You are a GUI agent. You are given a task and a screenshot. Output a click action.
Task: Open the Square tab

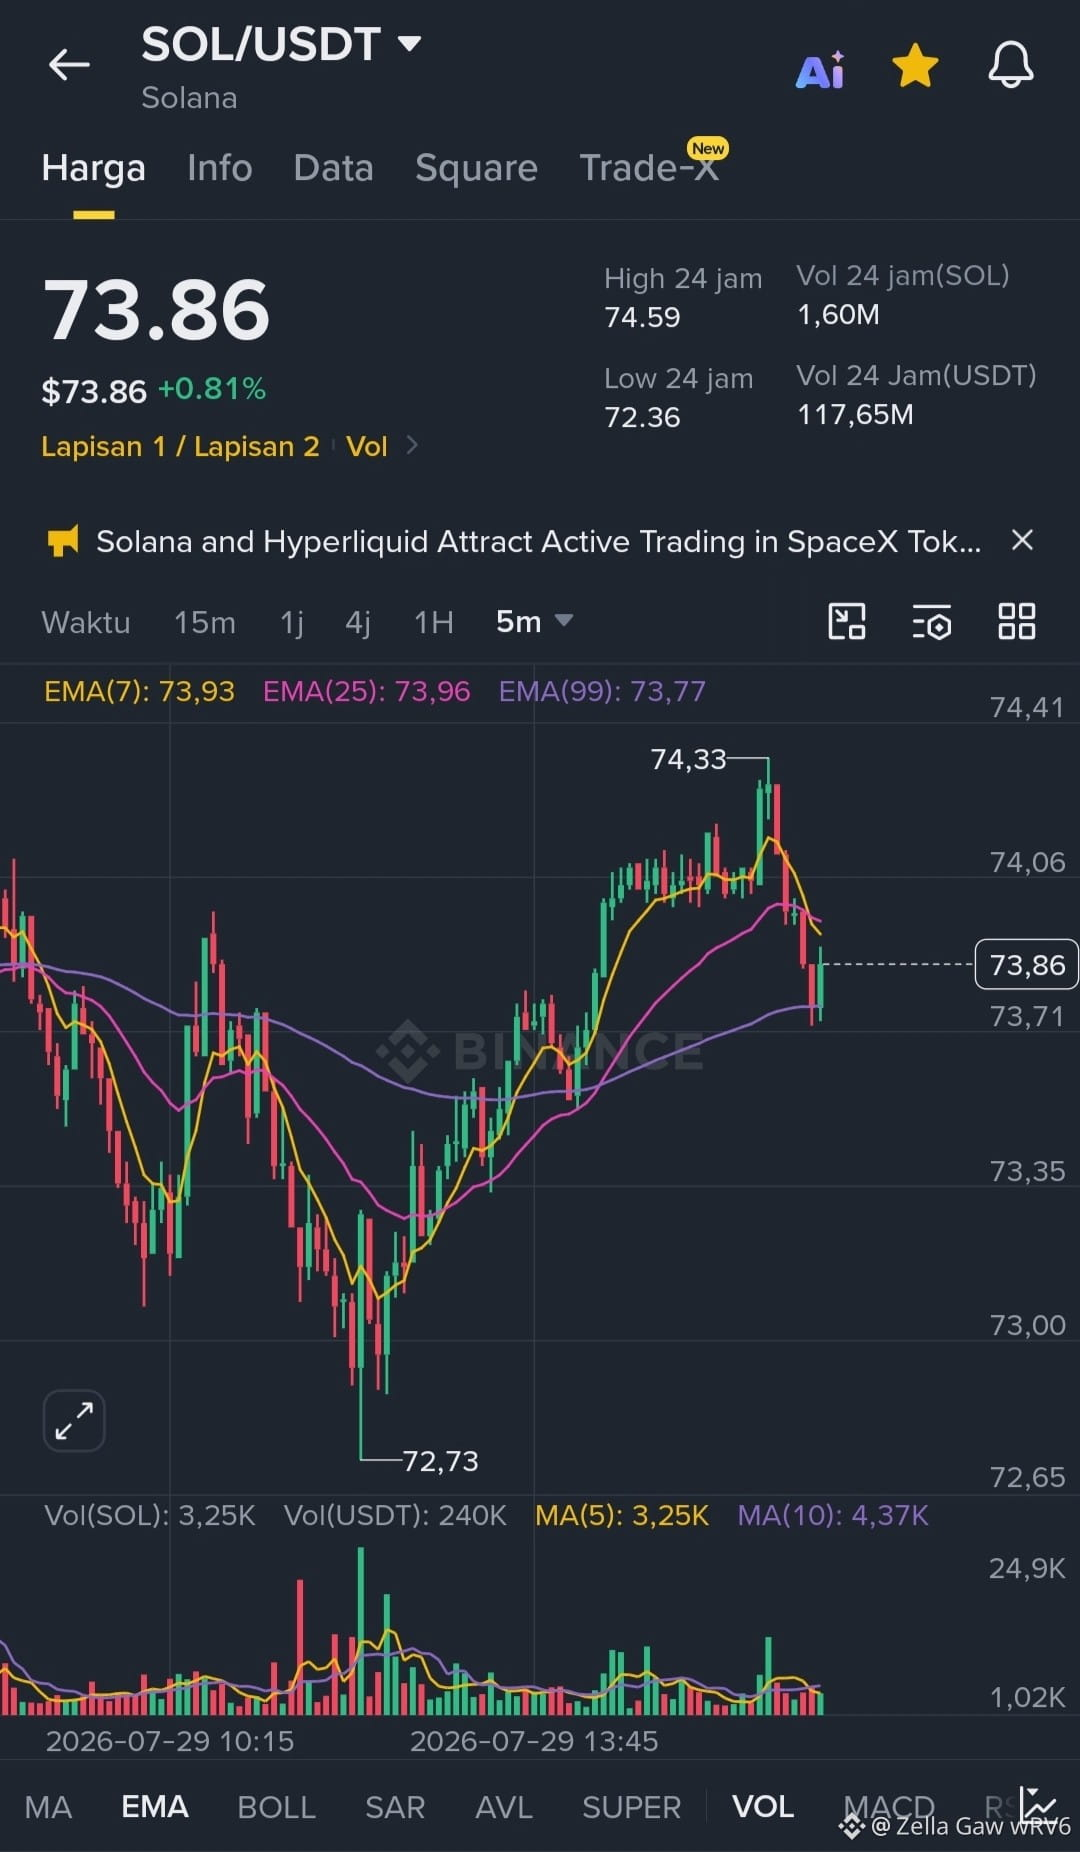pyautogui.click(x=476, y=168)
